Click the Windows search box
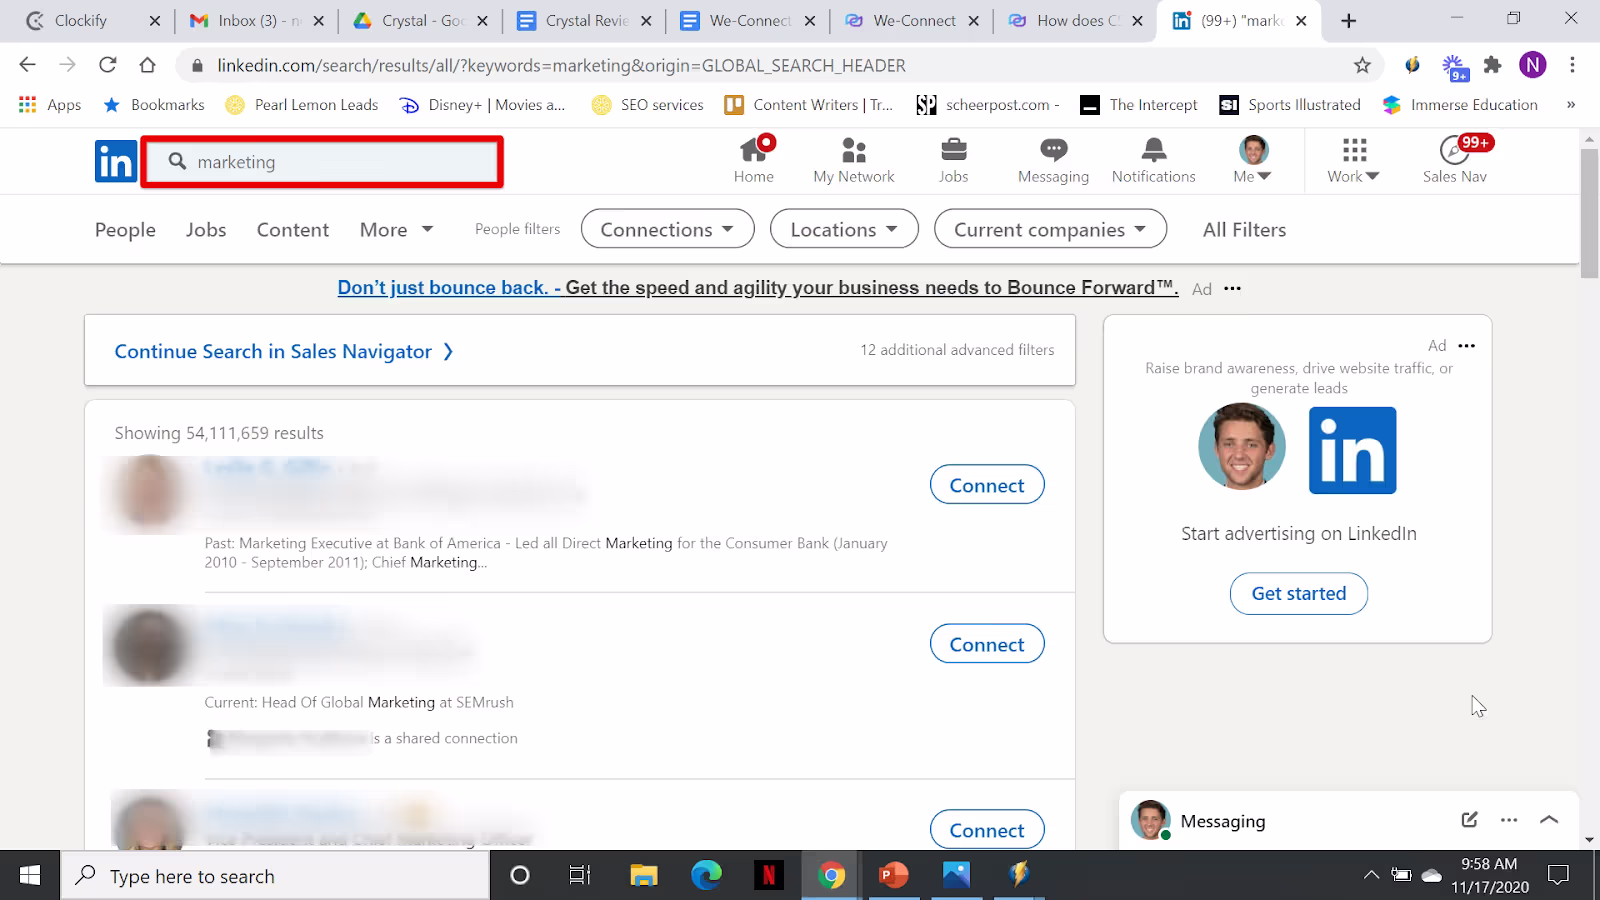The width and height of the screenshot is (1600, 900). (275, 875)
